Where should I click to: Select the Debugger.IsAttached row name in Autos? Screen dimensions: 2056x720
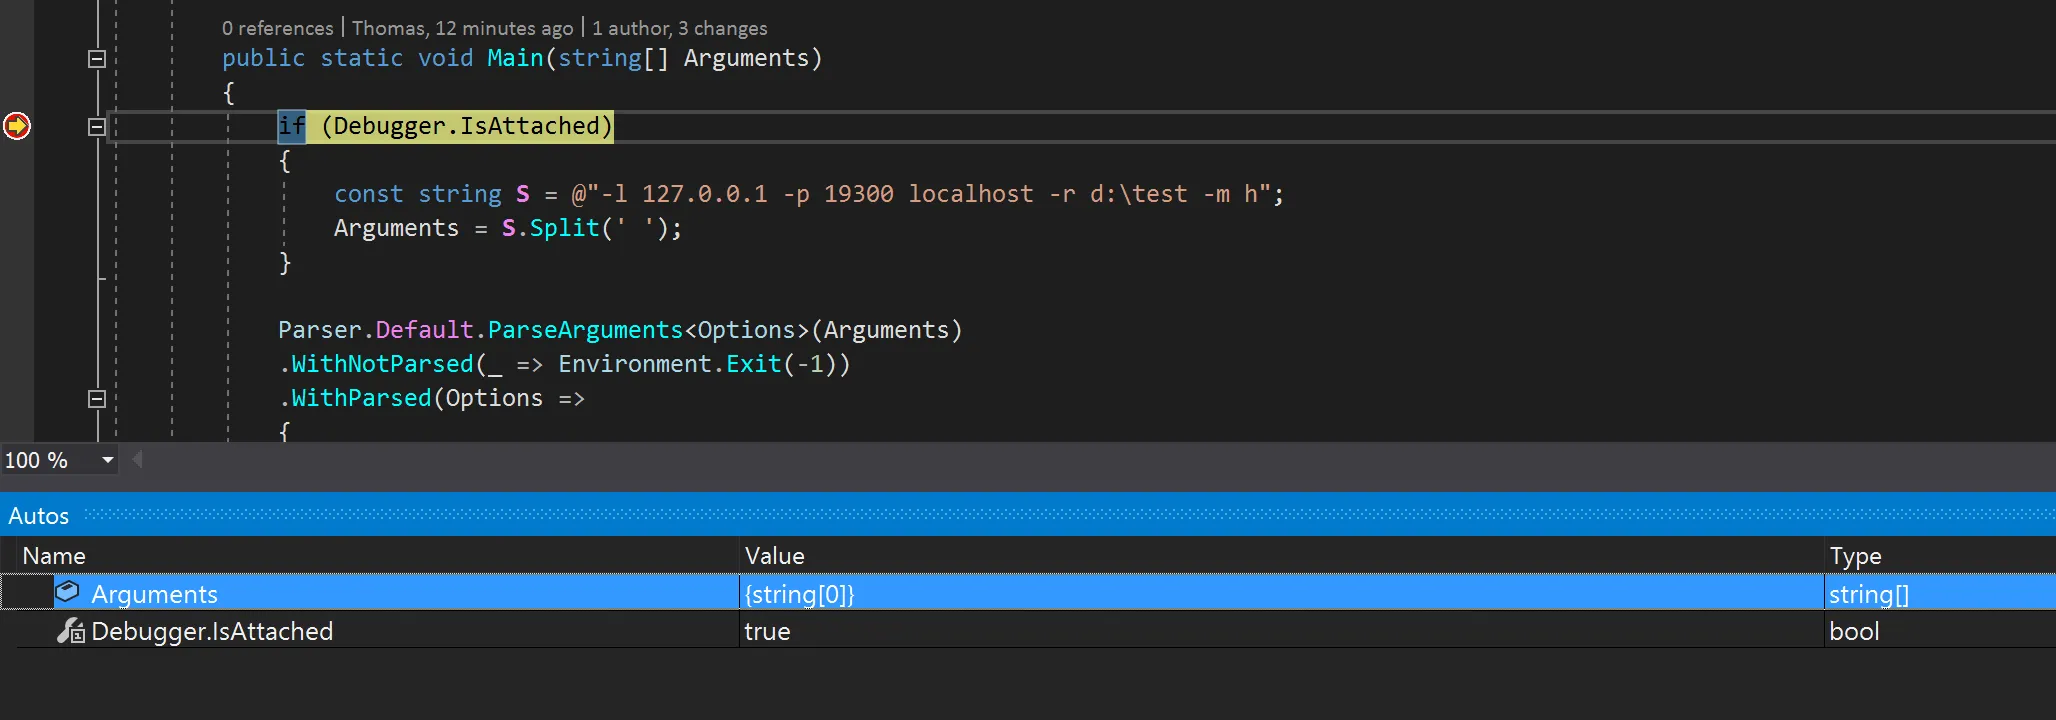212,632
